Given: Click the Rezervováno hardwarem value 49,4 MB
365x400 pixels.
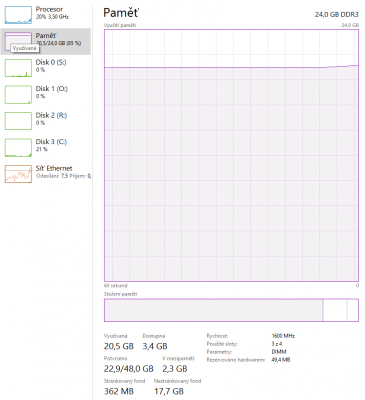Looking at the screenshot, I should 281,360.
